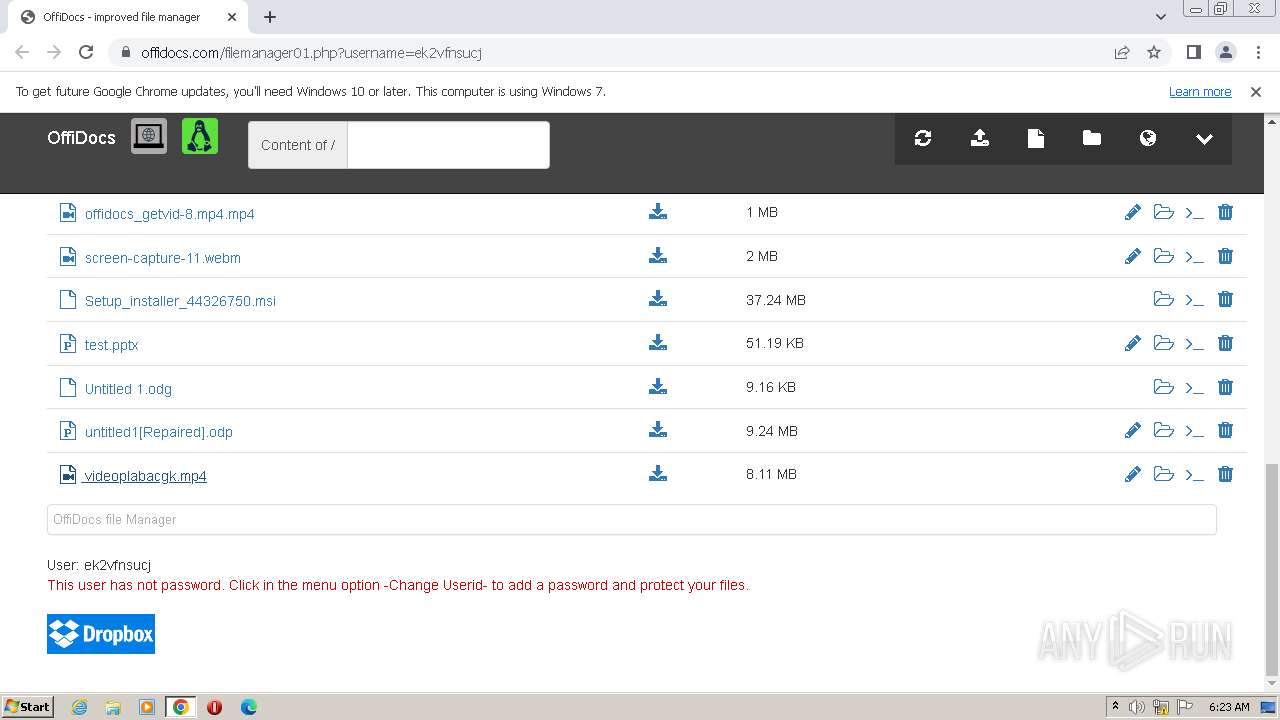Edit screen-capture-11.webm with pencil icon
Viewport: 1280px width, 720px height.
pyautogui.click(x=1133, y=256)
